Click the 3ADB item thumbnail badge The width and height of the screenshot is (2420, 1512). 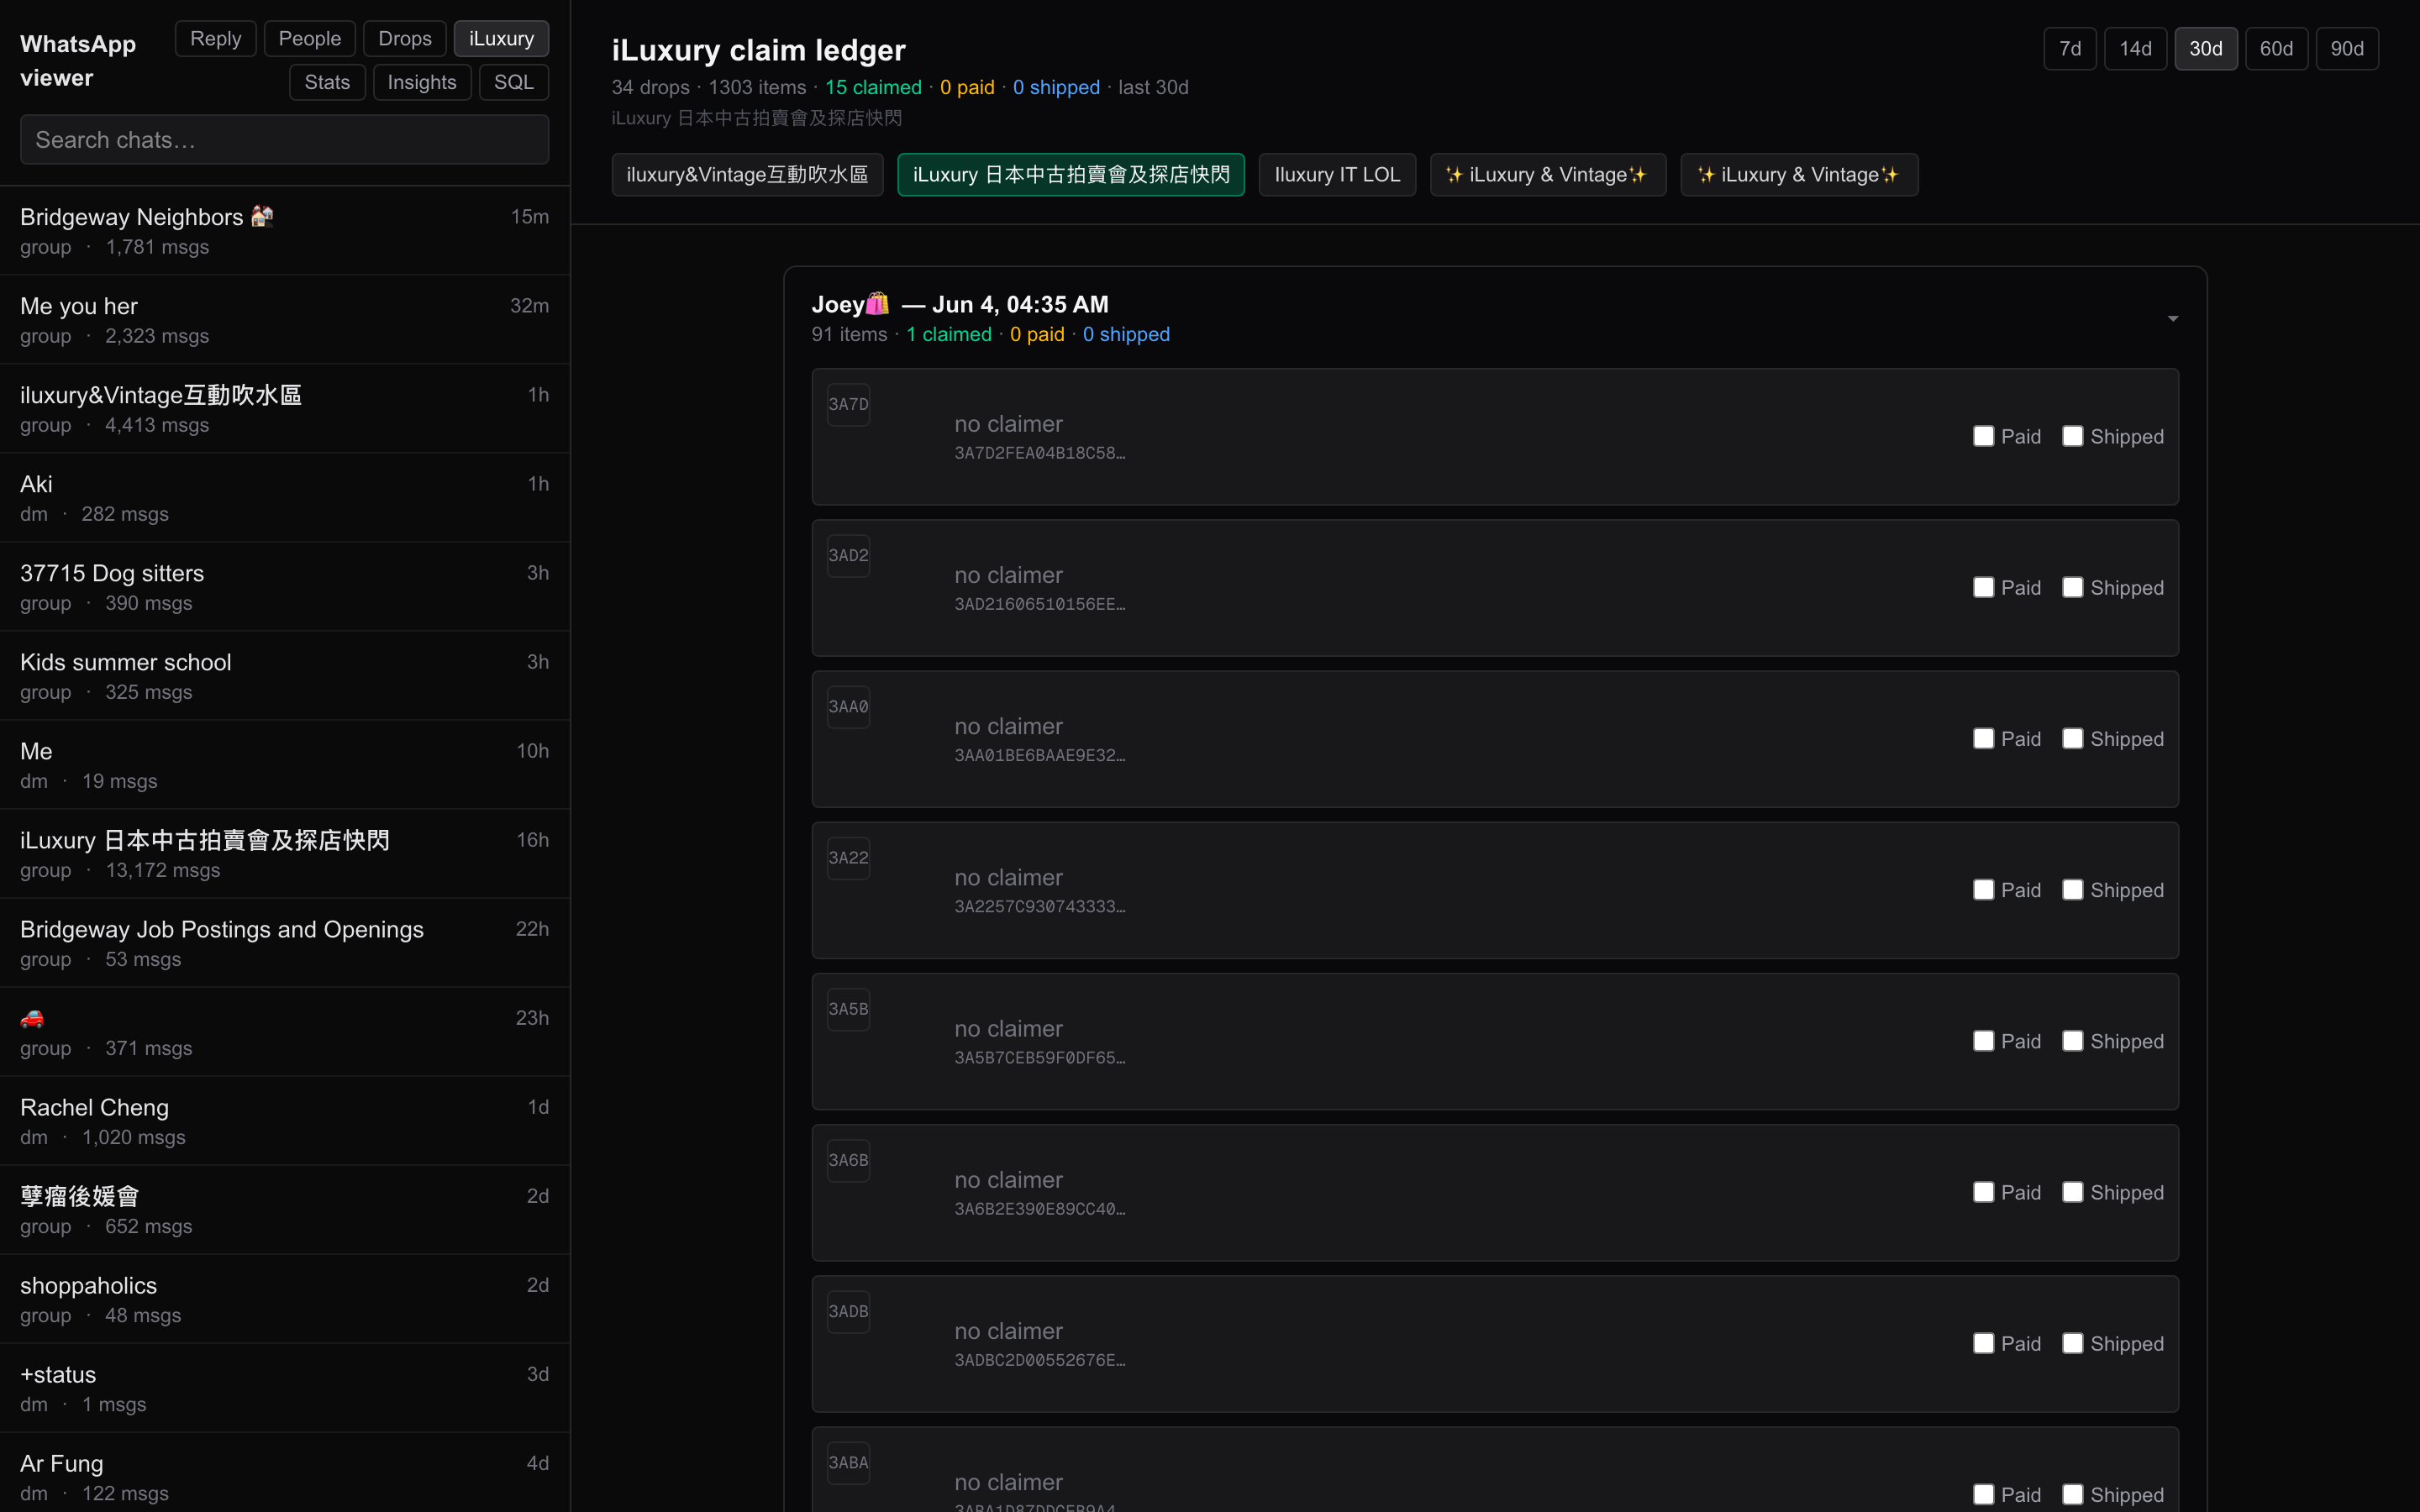[848, 1312]
